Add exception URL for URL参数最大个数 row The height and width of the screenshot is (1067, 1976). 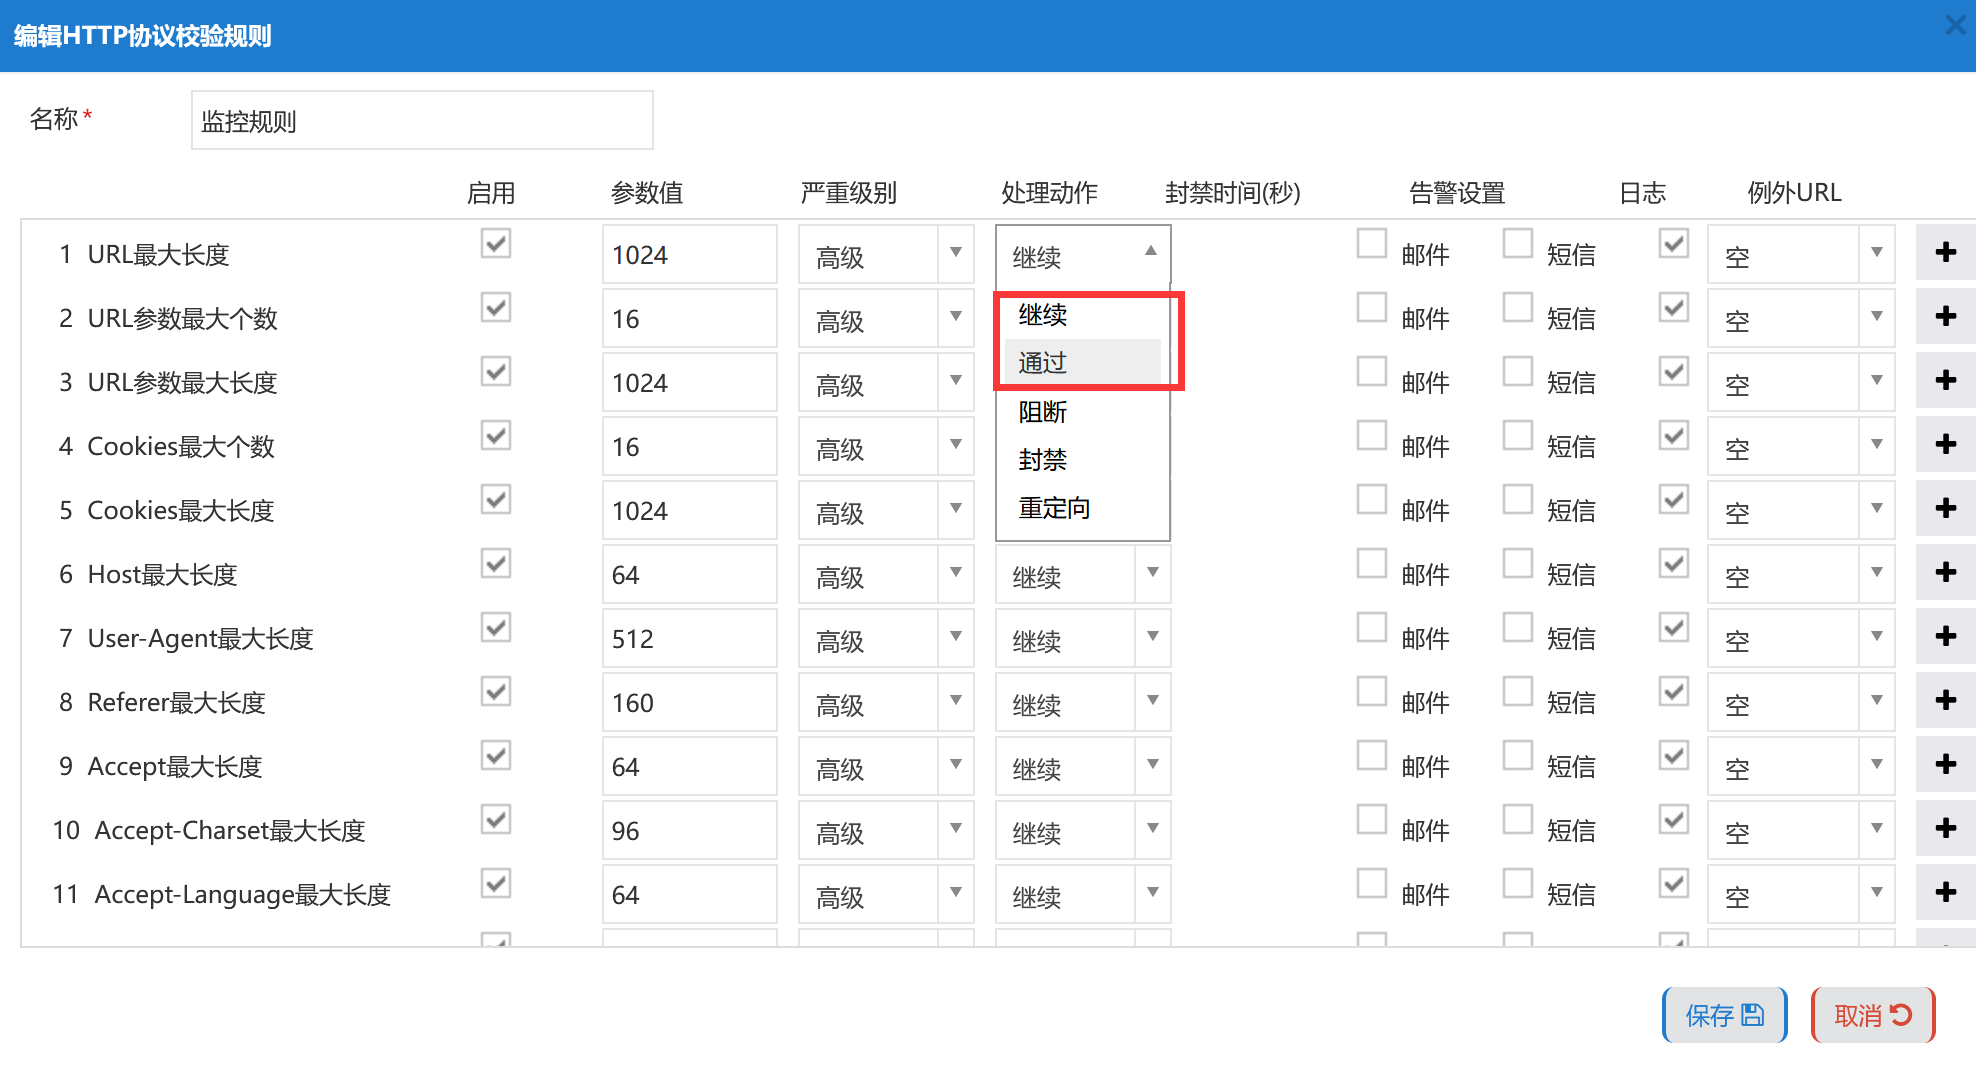click(x=1945, y=317)
